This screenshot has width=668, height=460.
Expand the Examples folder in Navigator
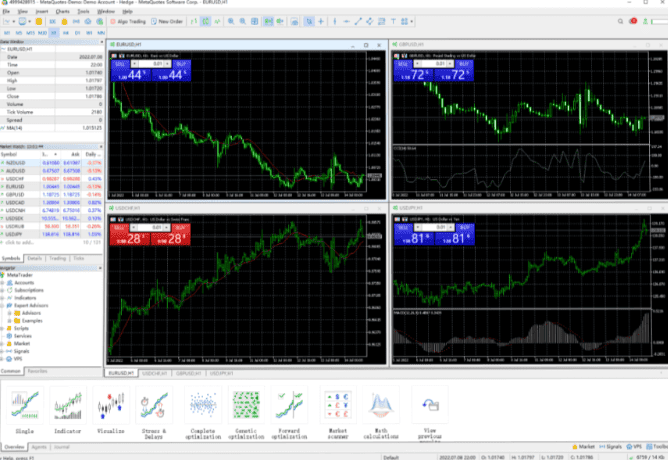(9, 321)
